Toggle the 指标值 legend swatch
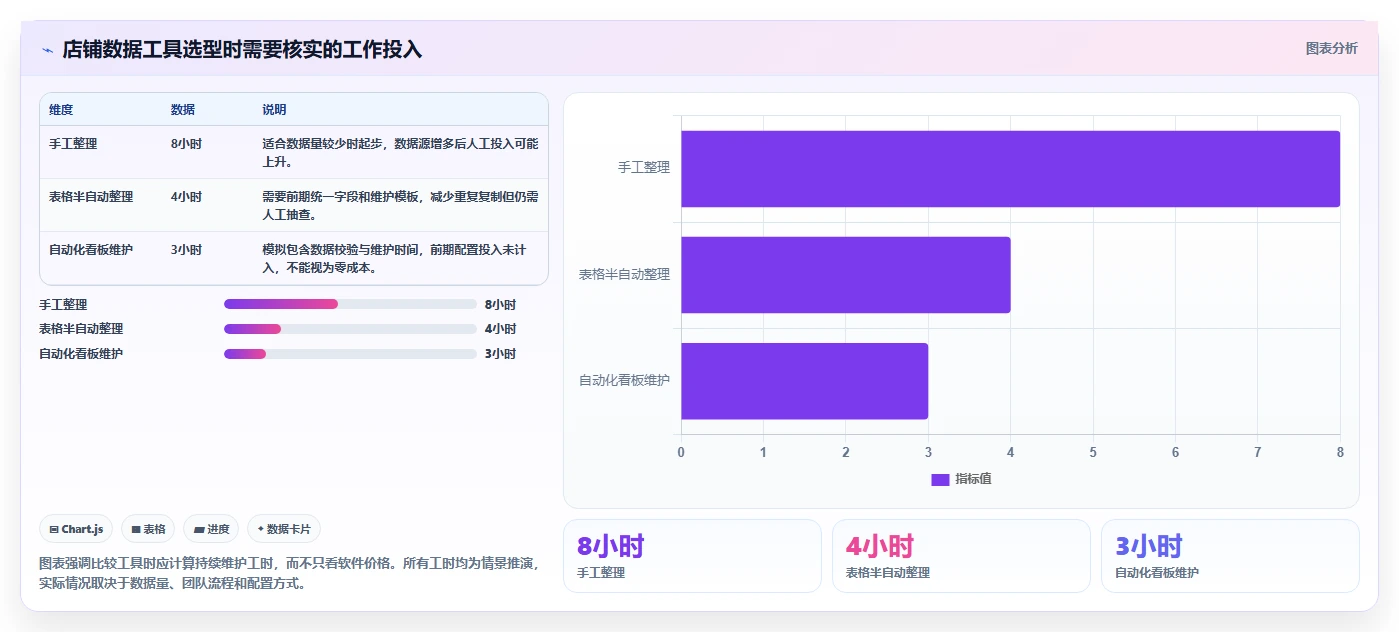This screenshot has width=1399, height=632. tap(940, 479)
